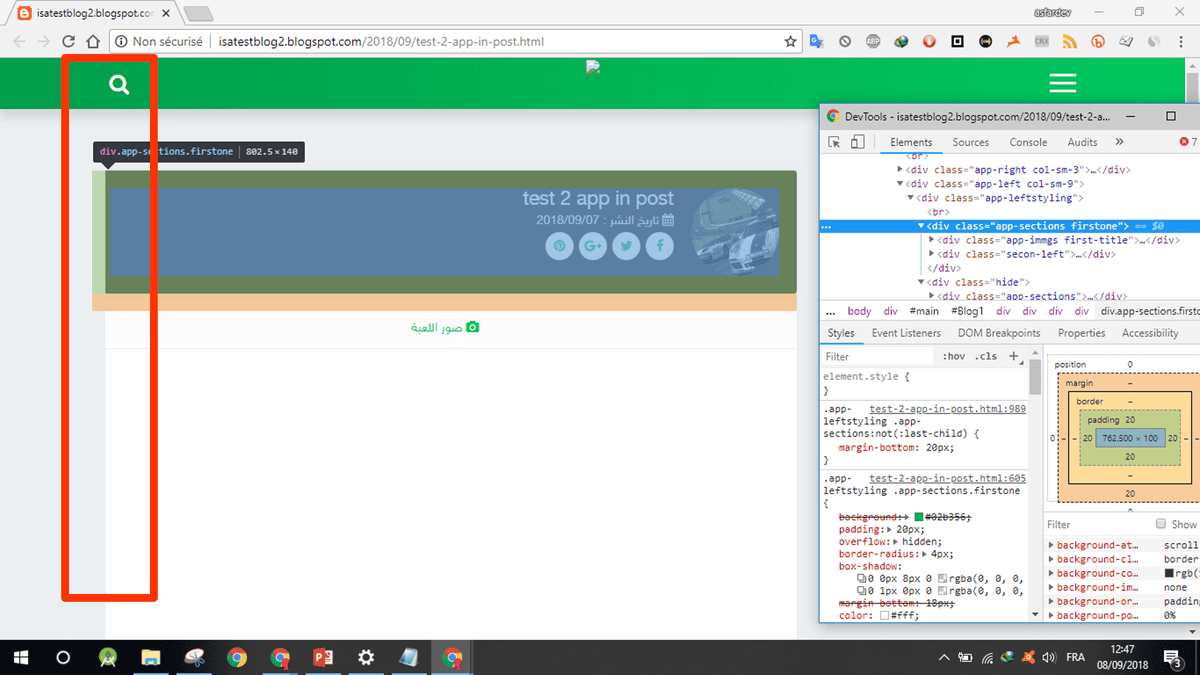Open source link test-2-app-in-post.html:989

click(947, 409)
